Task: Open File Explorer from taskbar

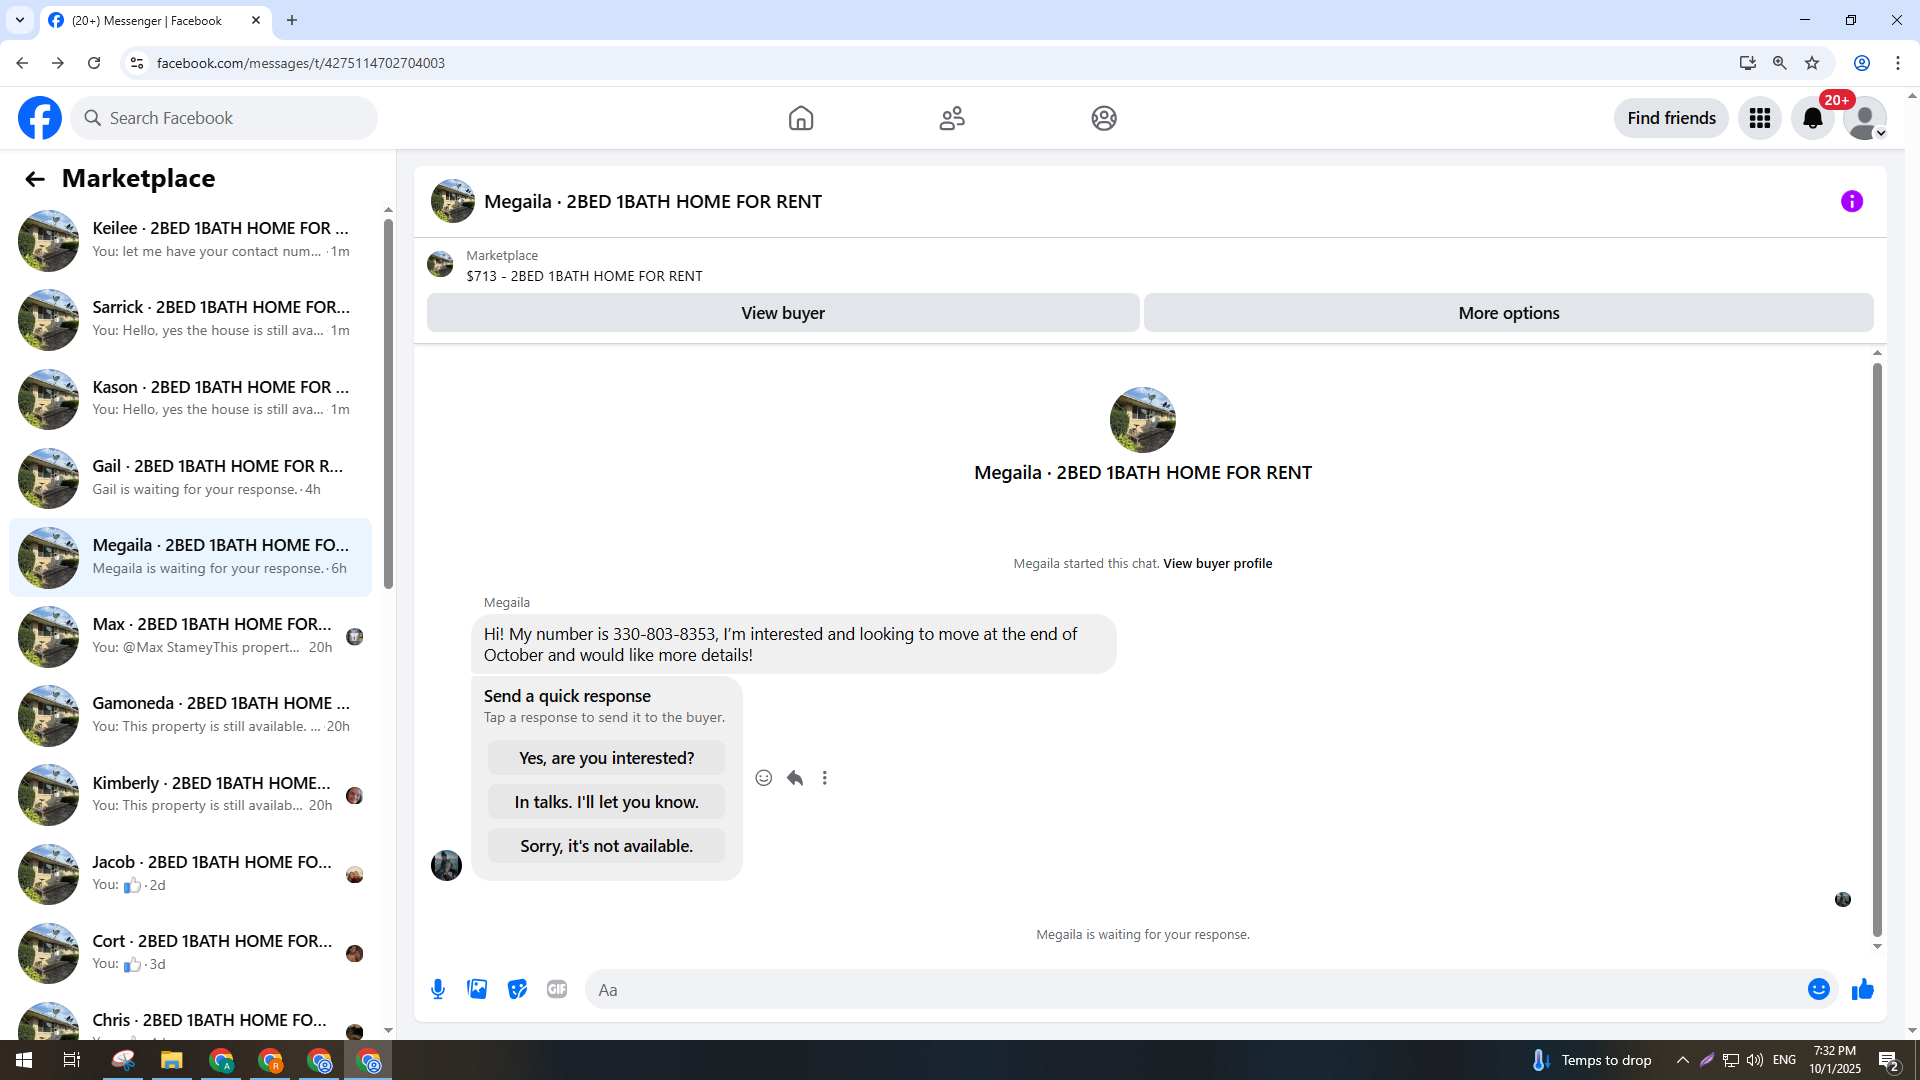Action: tap(172, 1060)
